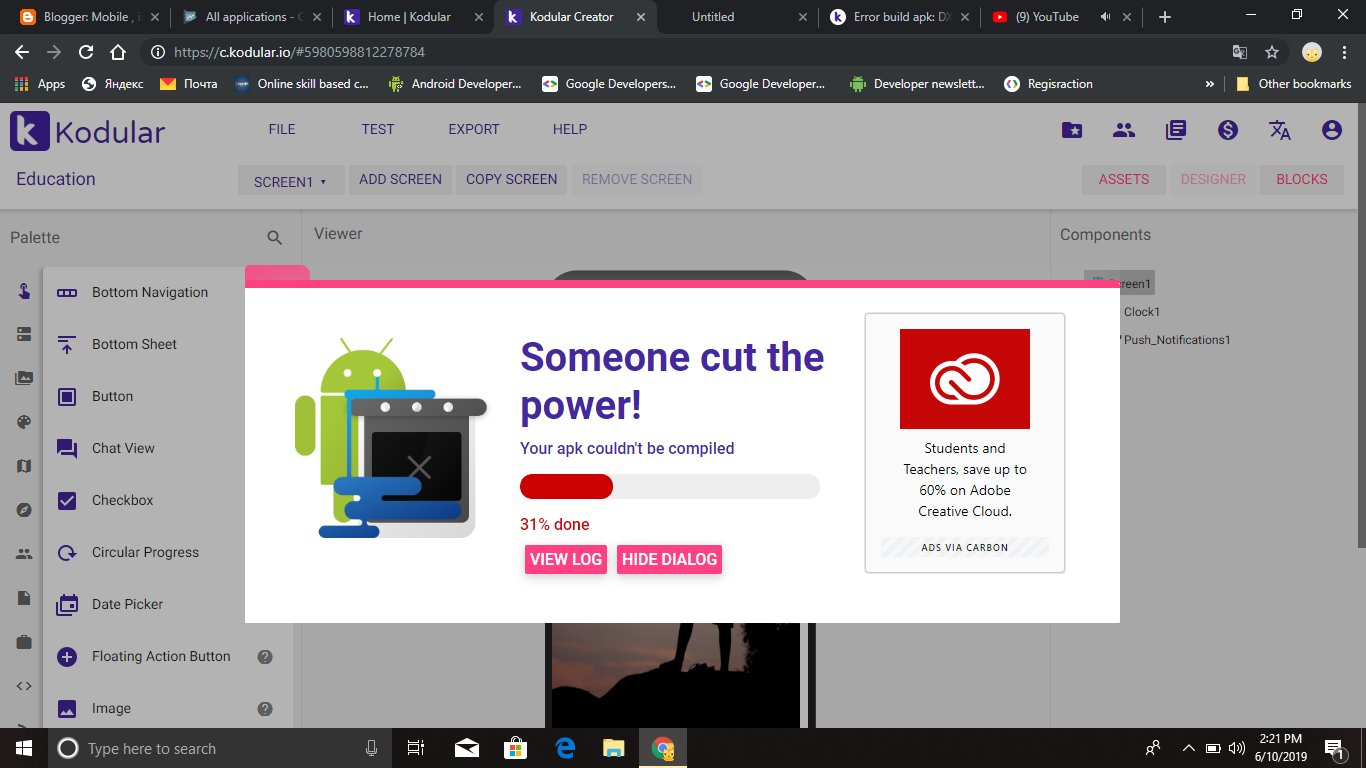
Task: Click the help icon beside Image
Action: coord(265,709)
